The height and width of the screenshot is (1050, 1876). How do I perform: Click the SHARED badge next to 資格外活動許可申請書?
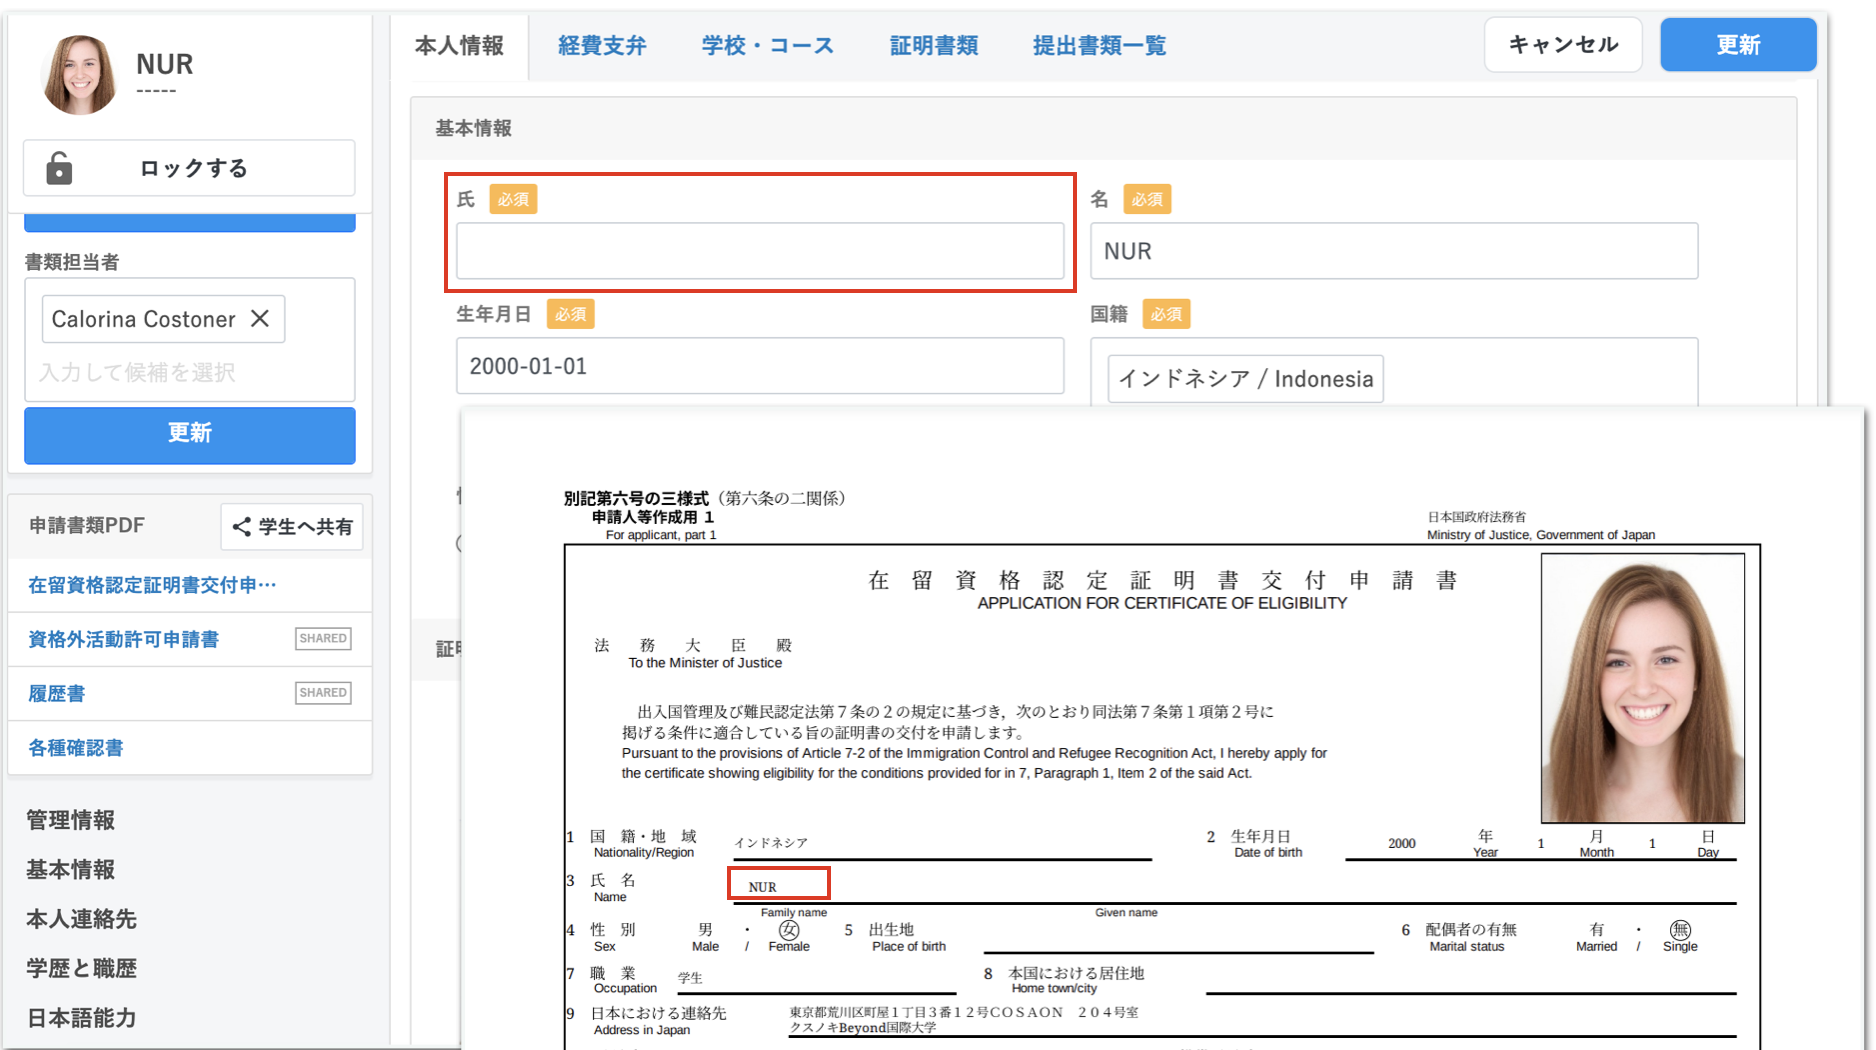[x=323, y=639]
